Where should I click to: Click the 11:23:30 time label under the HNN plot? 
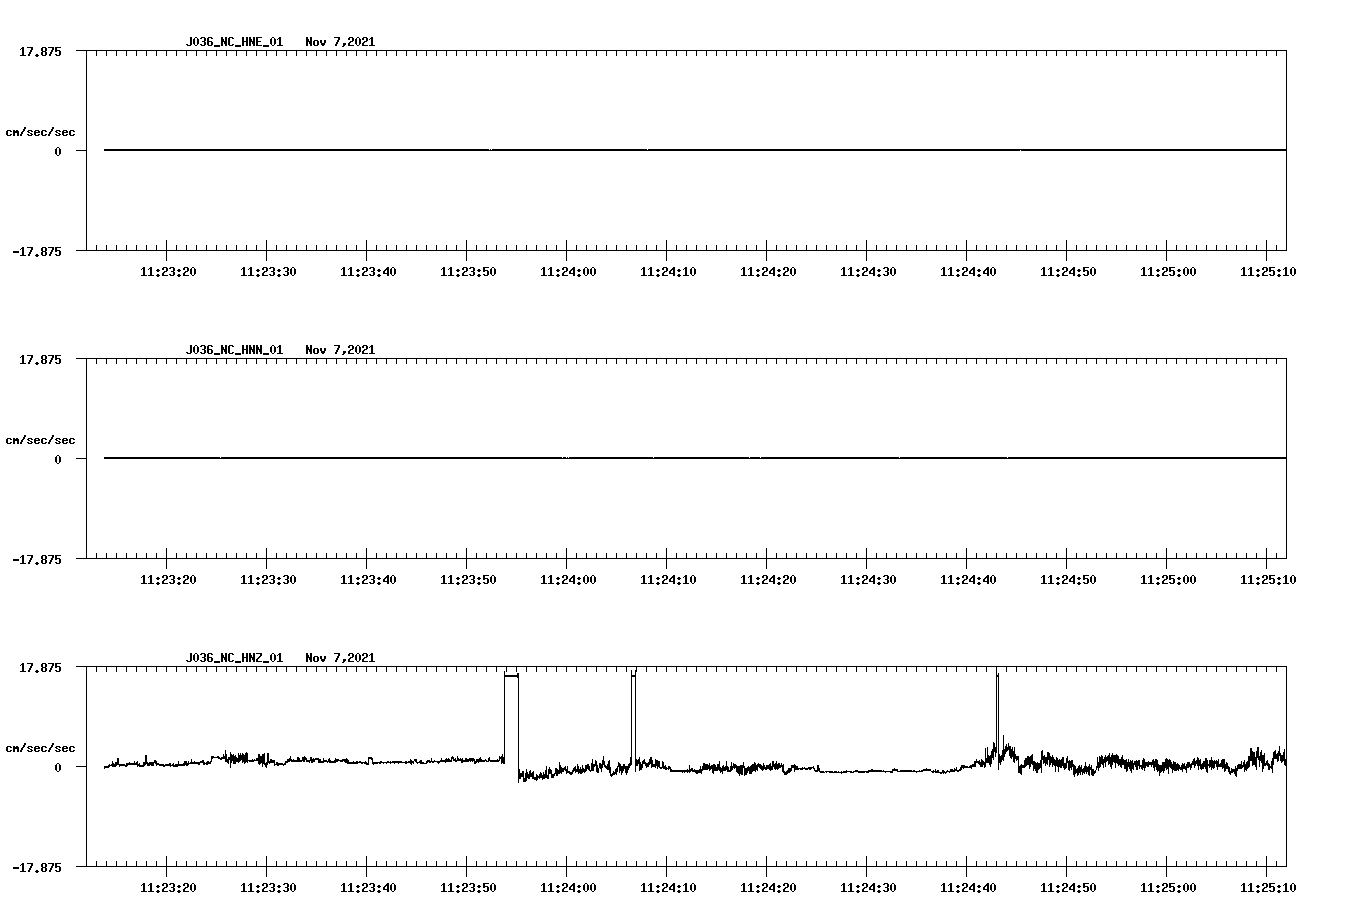coord(267,579)
